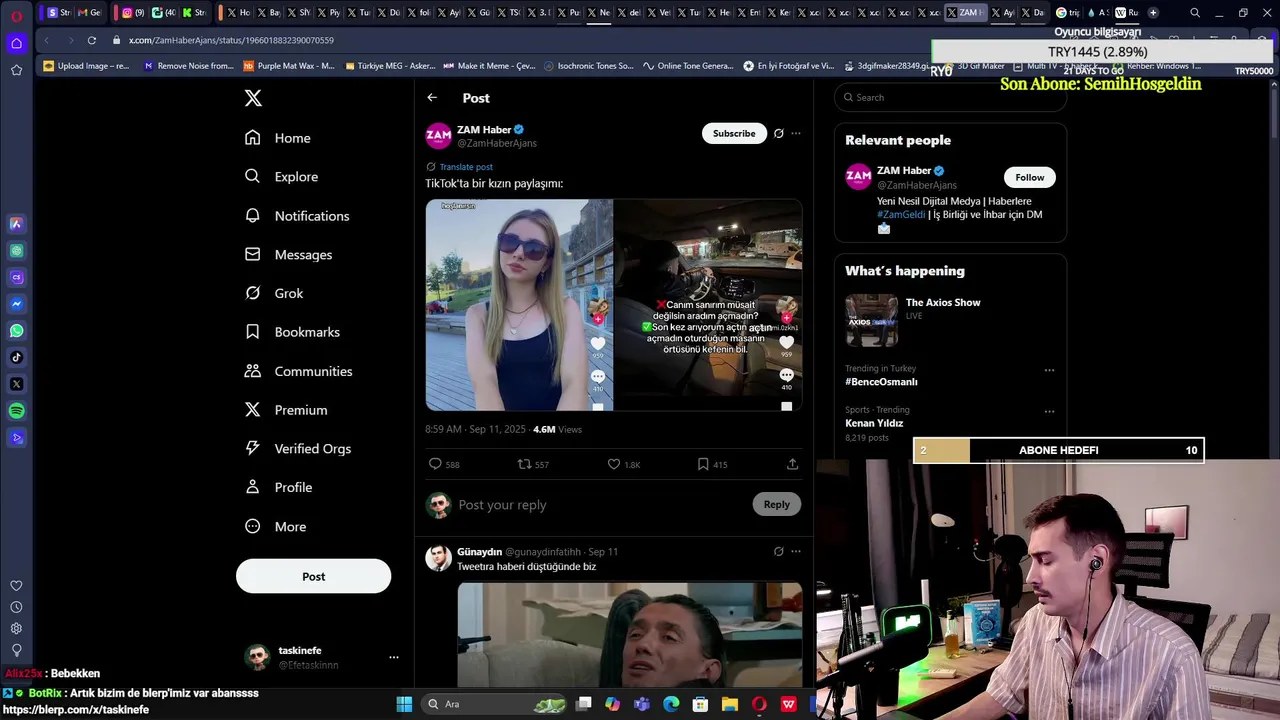Click Grok icon on Günaydın reply
This screenshot has width=1280, height=720.
click(779, 551)
